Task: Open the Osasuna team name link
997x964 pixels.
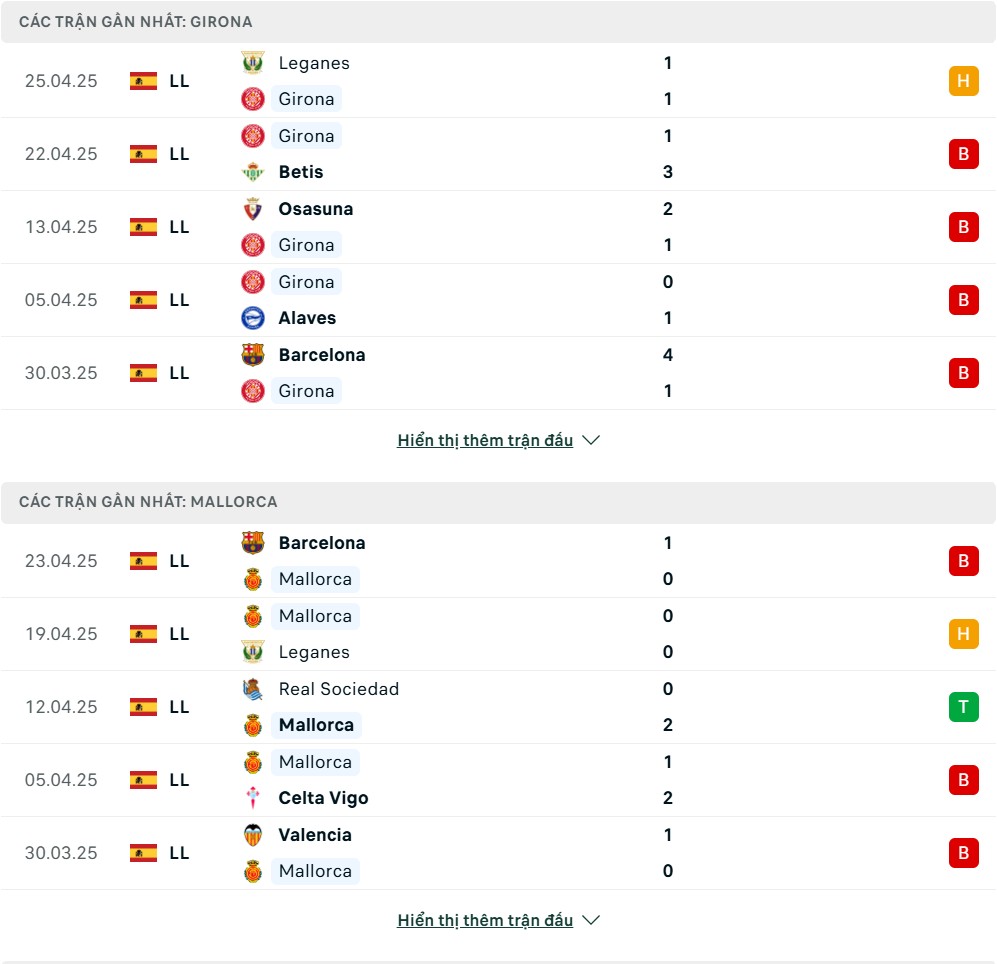Action: [315, 209]
